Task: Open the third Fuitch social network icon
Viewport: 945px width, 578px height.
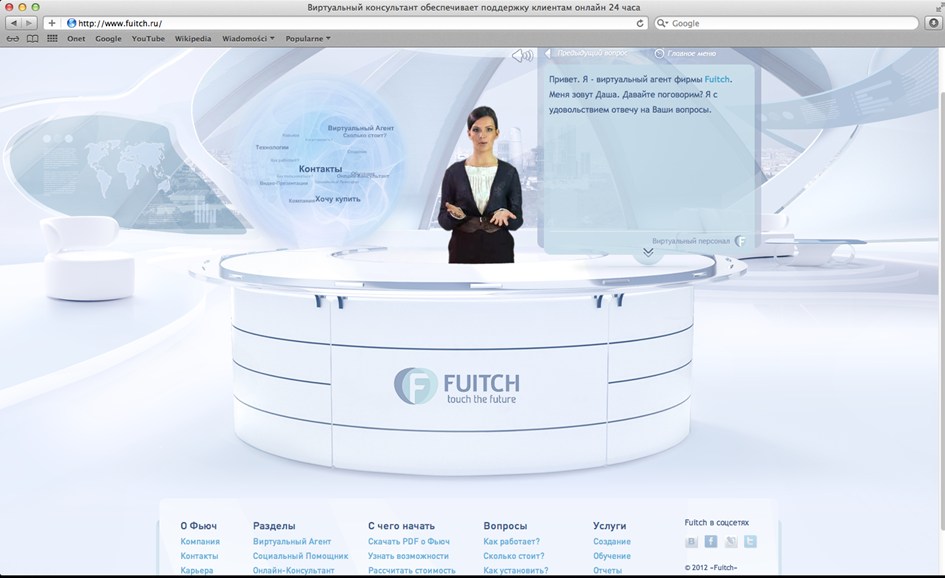Action: (730, 541)
